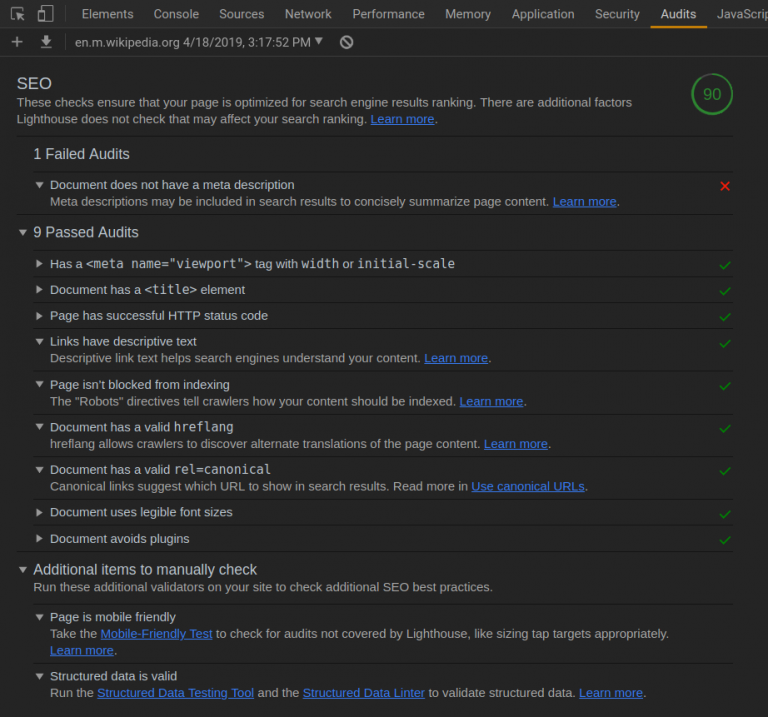768x717 pixels.
Task: Expand the Document avoids plugins audit
Action: click(40, 539)
